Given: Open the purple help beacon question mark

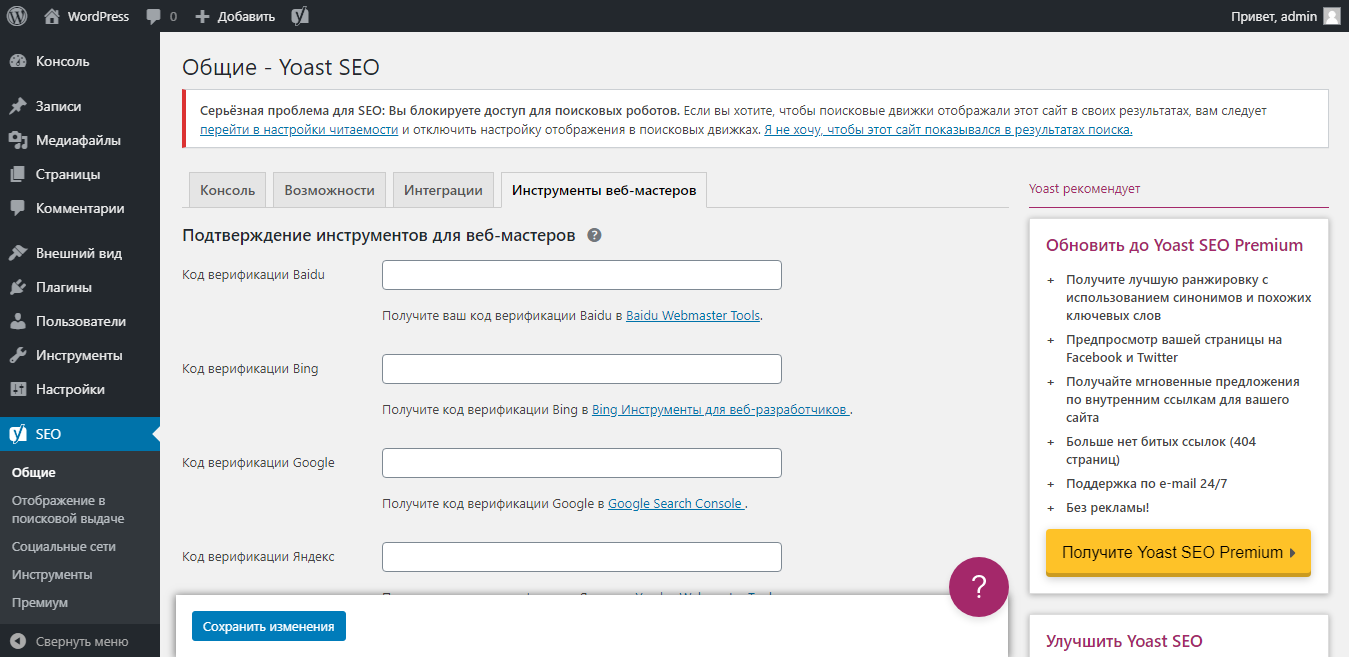Looking at the screenshot, I should pyautogui.click(x=978, y=587).
